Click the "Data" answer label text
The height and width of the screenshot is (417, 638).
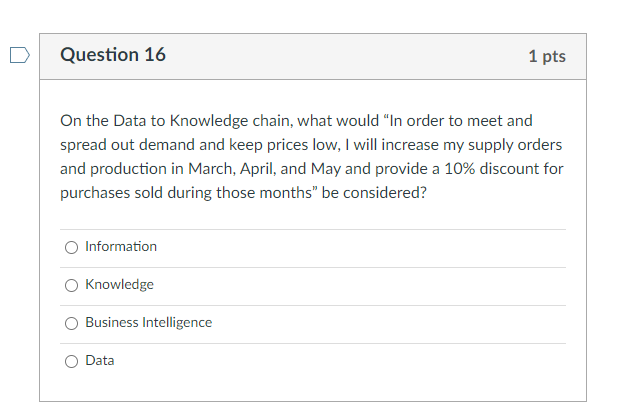(100, 360)
